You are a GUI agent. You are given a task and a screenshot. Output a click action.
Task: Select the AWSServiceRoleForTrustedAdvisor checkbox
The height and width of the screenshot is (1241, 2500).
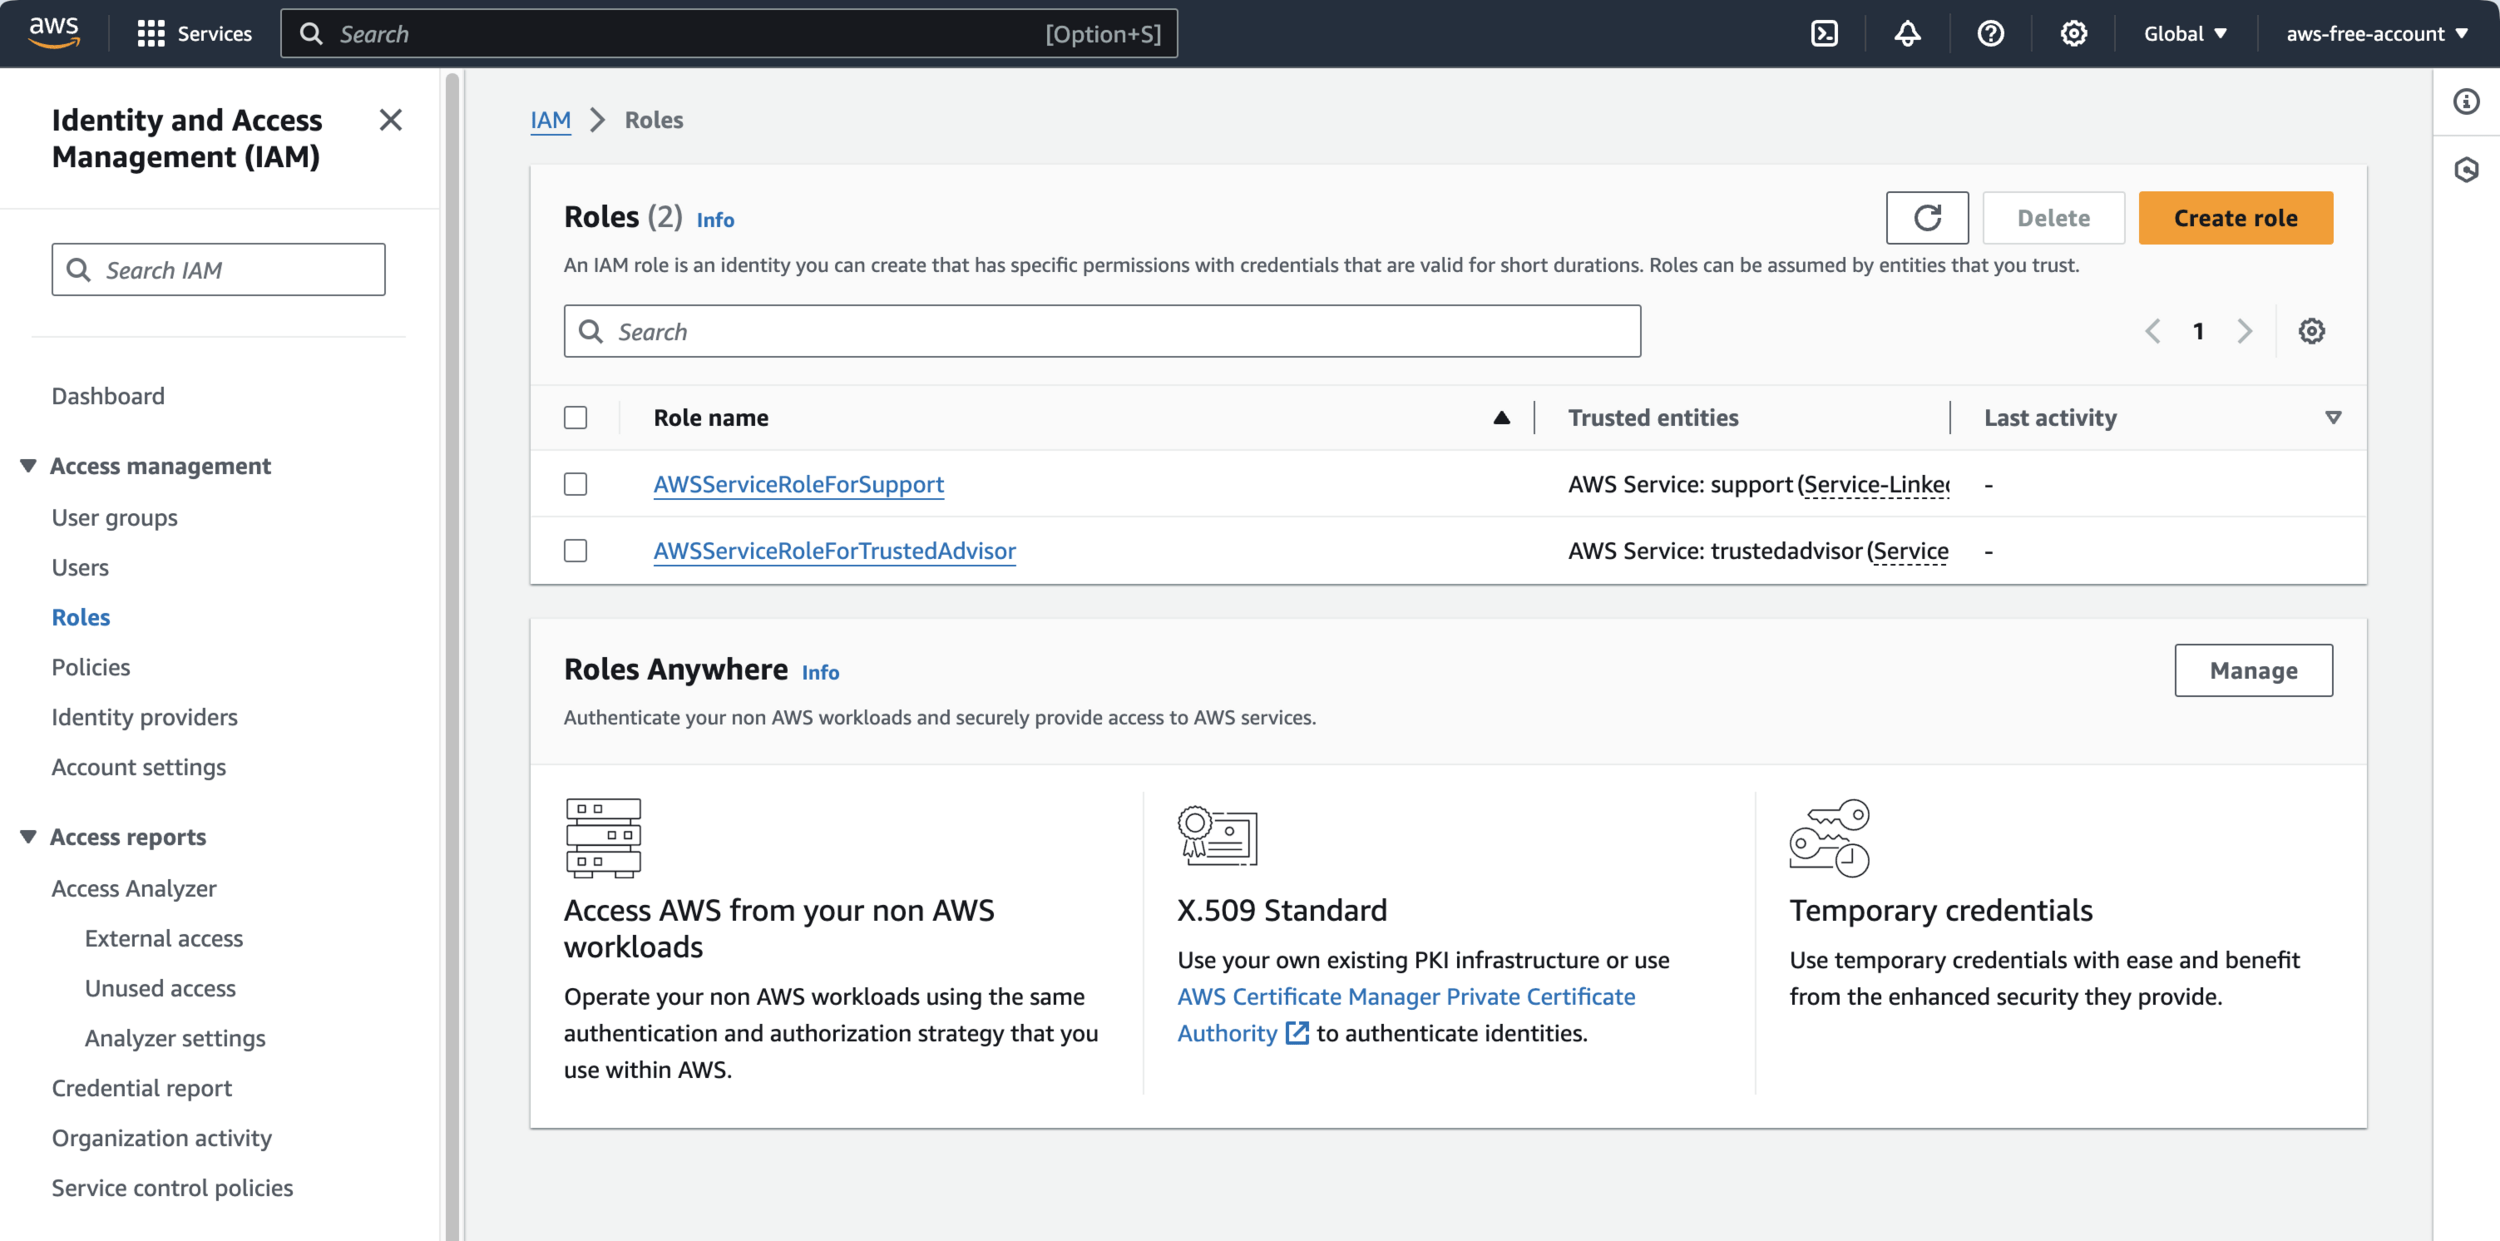pyautogui.click(x=576, y=551)
